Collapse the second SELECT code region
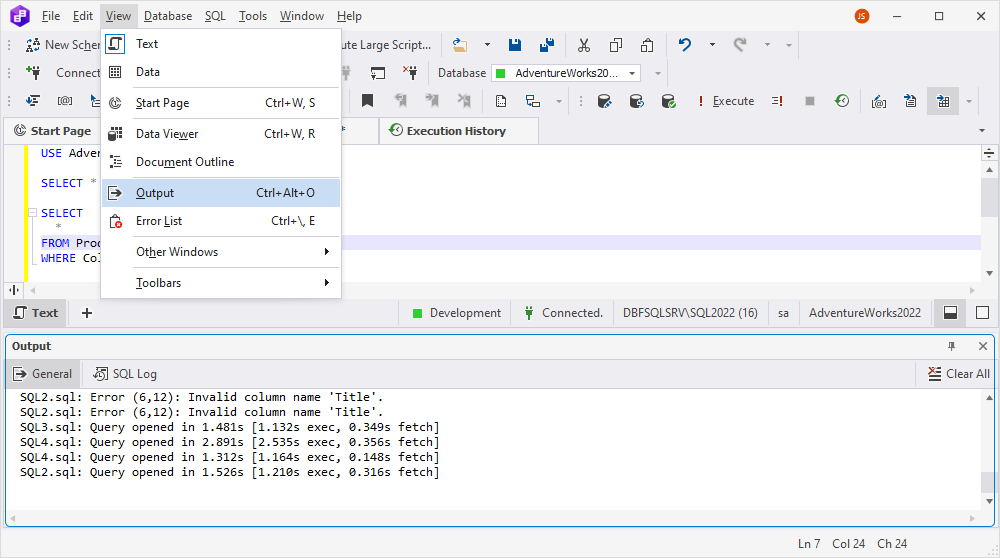Viewport: 1000px width, 558px height. point(32,213)
